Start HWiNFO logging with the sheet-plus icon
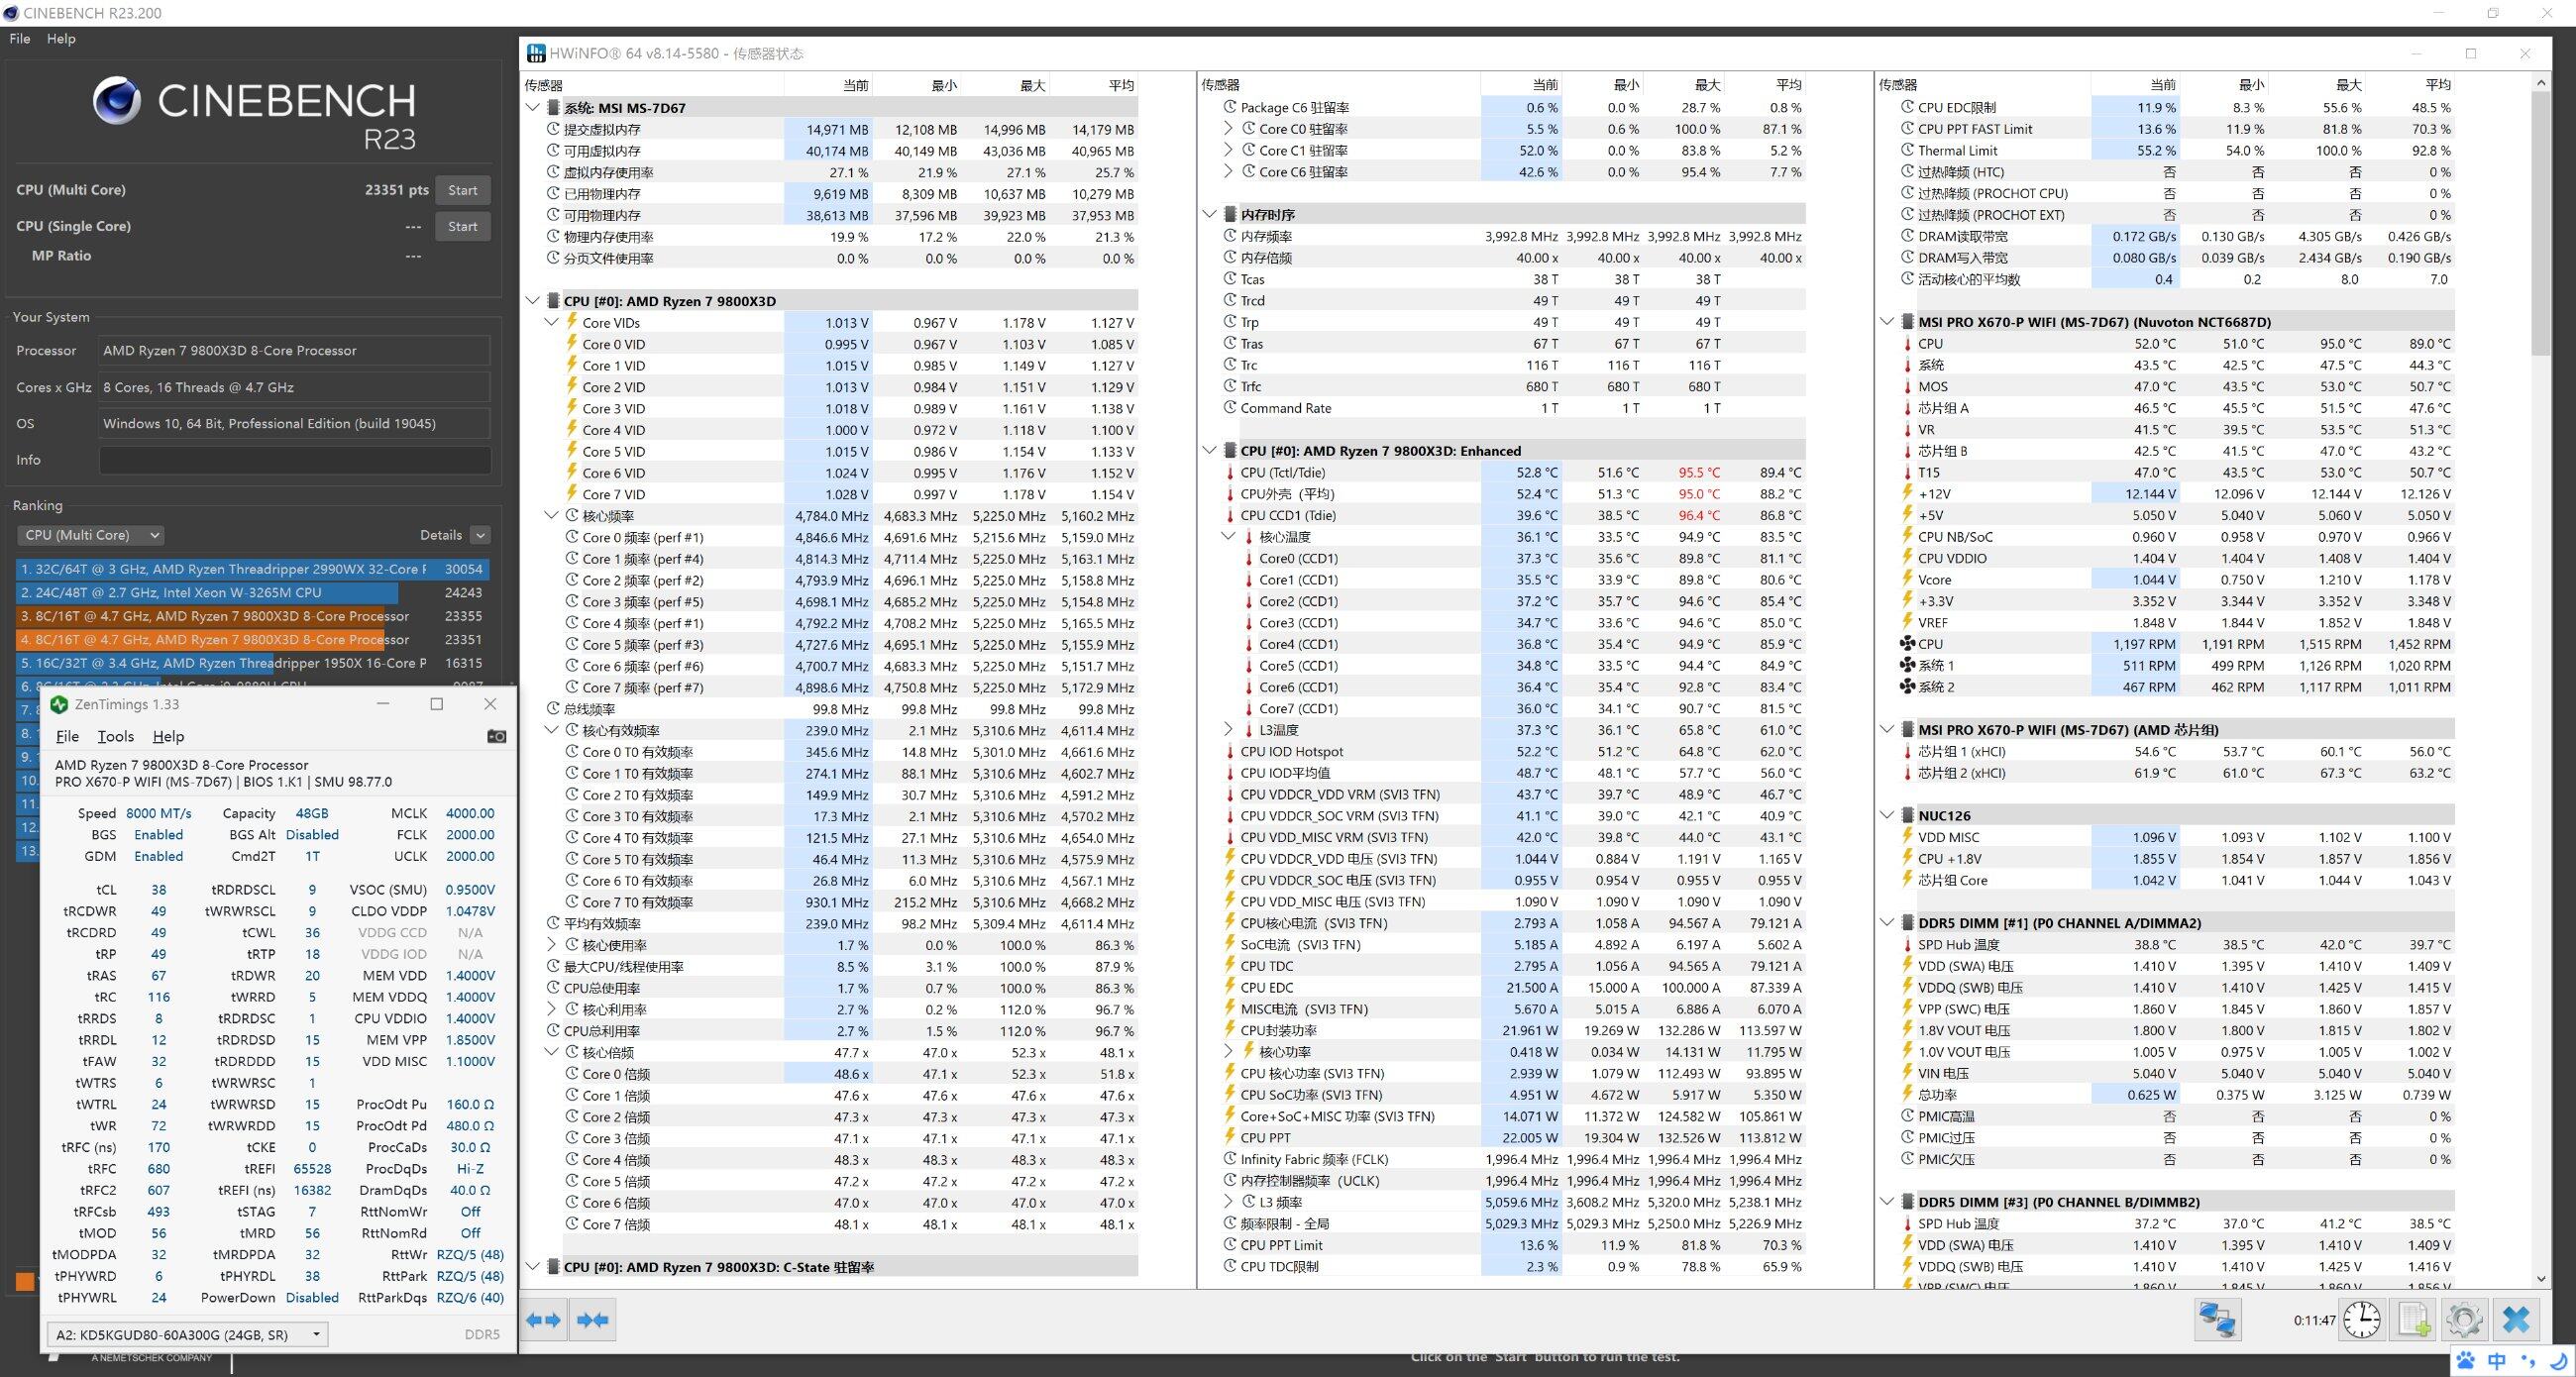 (x=2414, y=1320)
